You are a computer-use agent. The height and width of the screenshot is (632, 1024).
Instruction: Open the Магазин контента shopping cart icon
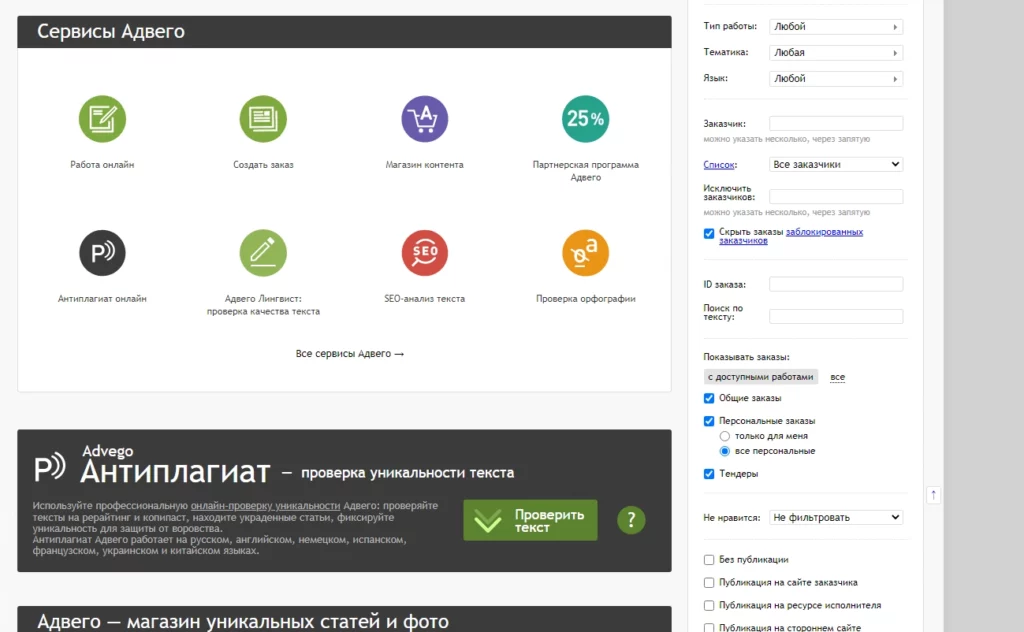click(x=424, y=119)
